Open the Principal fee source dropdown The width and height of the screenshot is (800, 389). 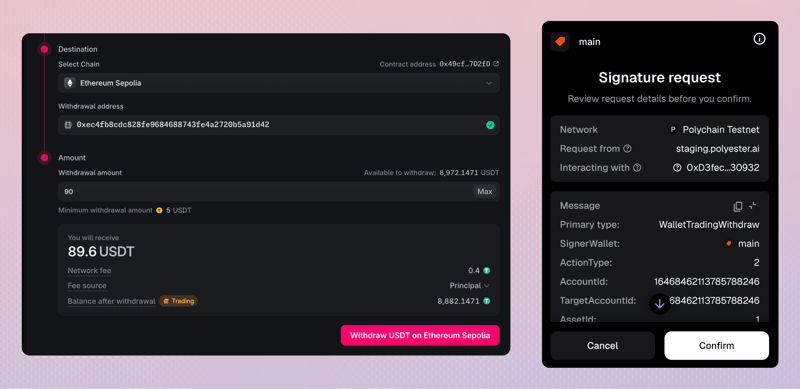pyautogui.click(x=469, y=286)
